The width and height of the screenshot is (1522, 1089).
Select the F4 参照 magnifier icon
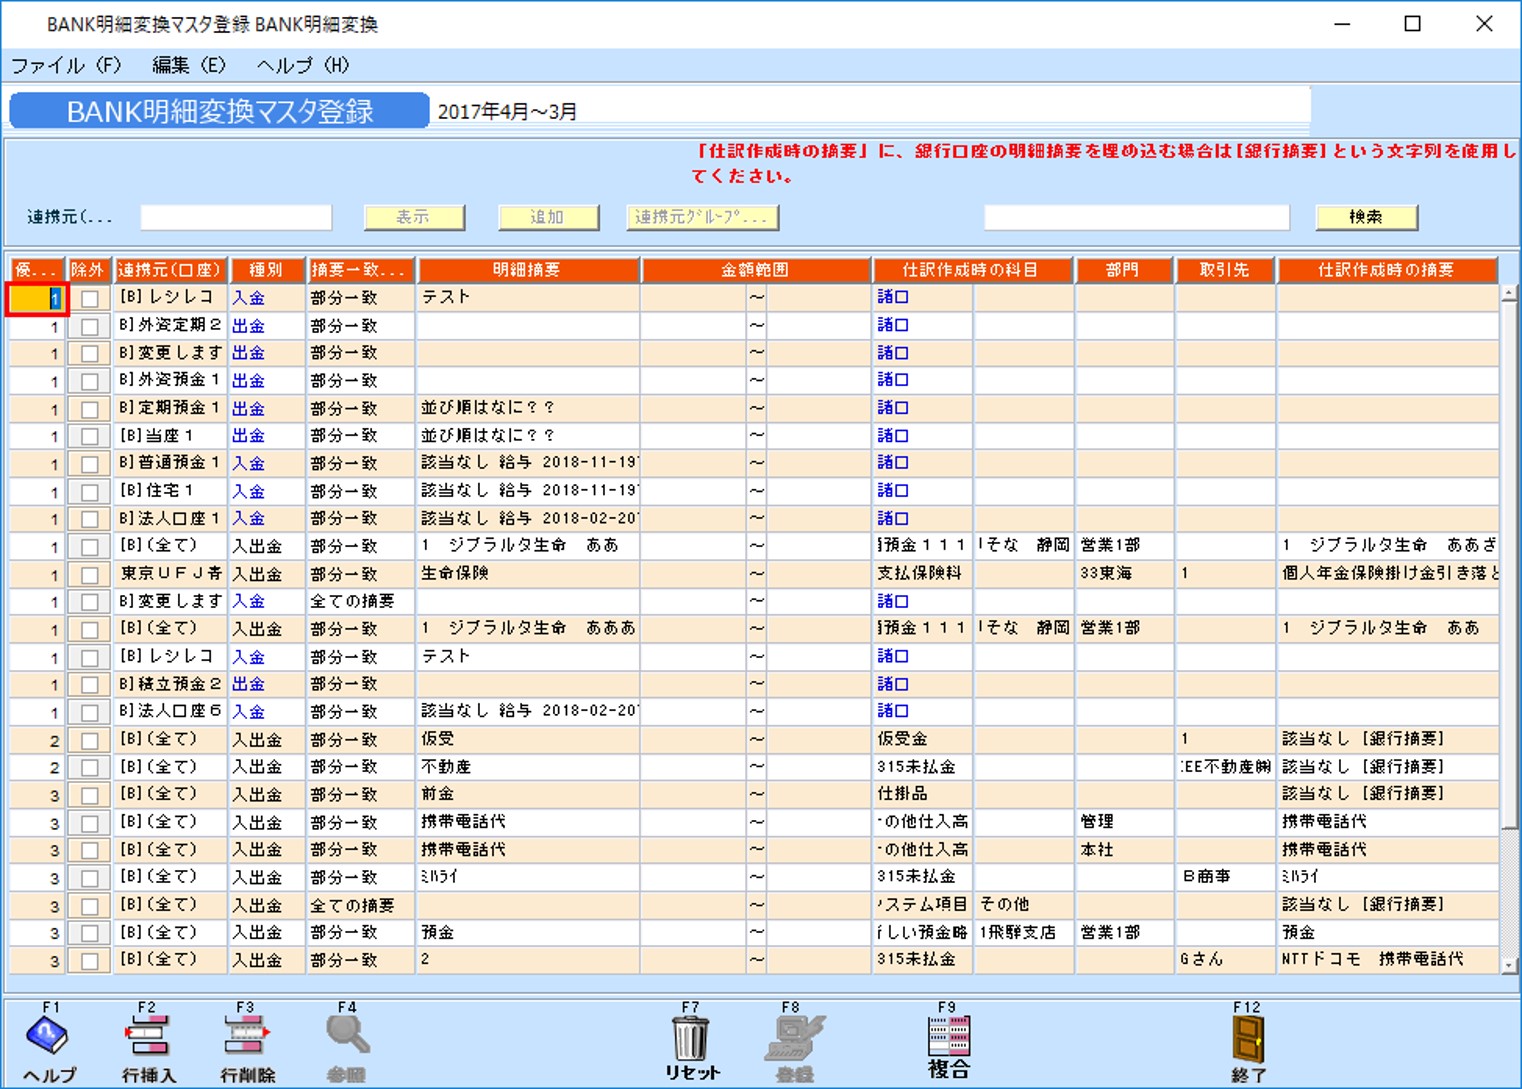point(345,1040)
